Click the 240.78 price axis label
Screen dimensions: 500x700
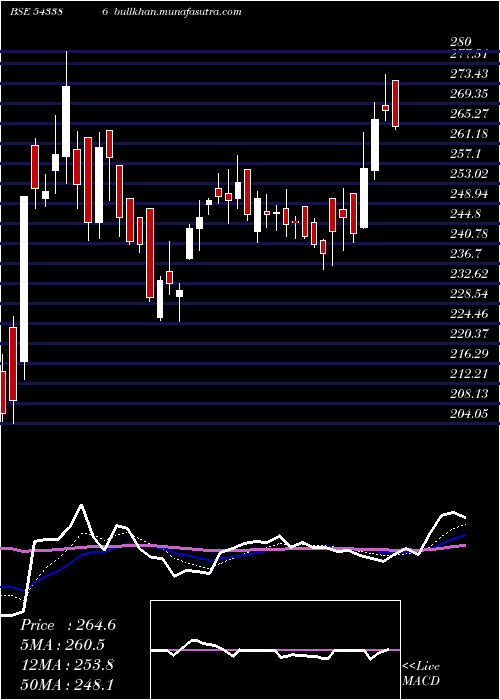pos(469,233)
